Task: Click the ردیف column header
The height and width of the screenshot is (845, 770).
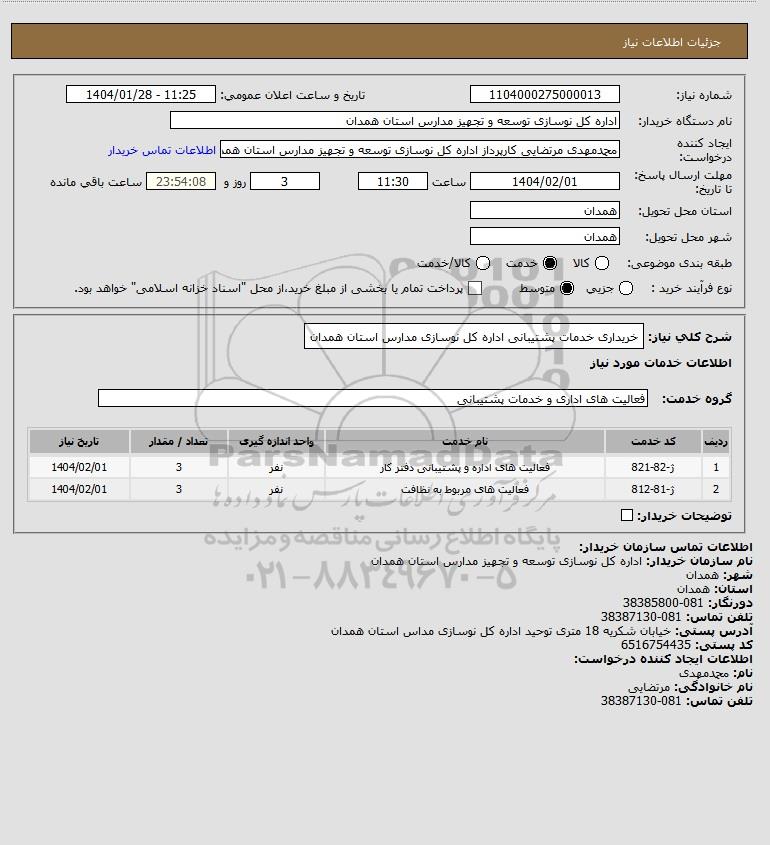Action: [x=716, y=441]
